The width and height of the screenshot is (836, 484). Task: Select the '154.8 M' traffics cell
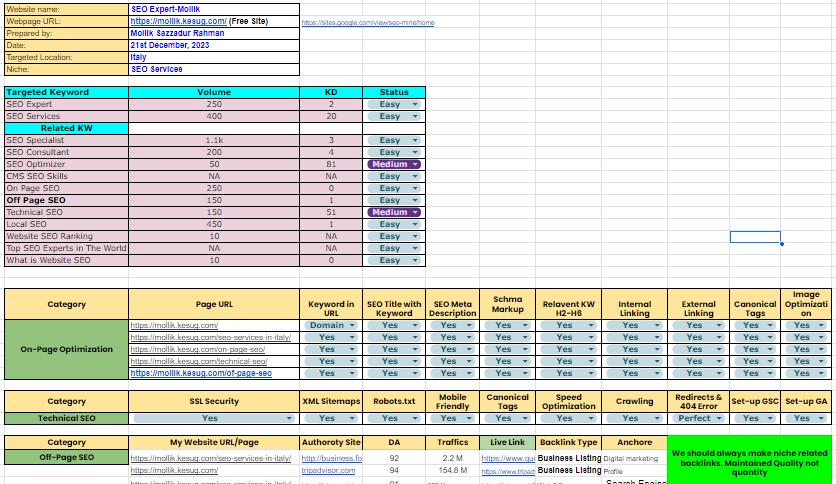tap(453, 471)
